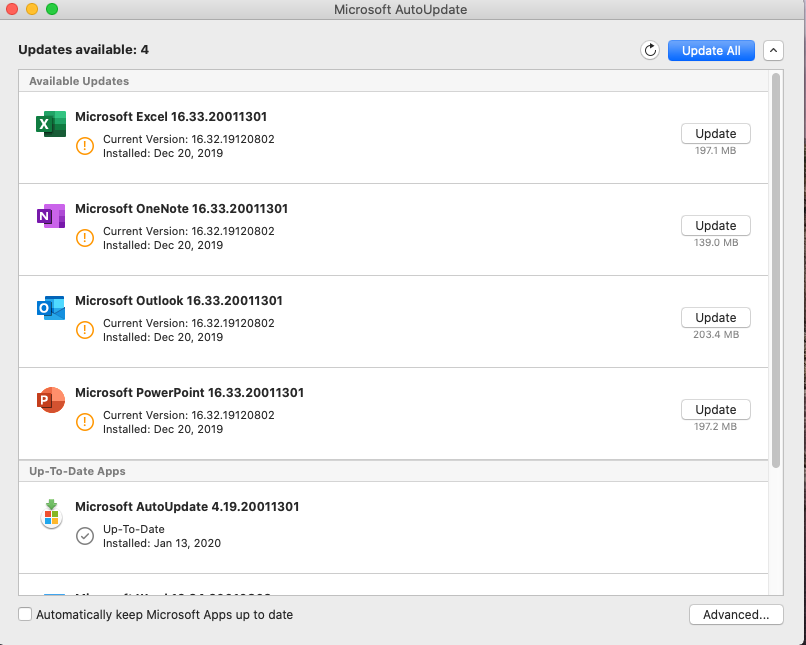Viewport: 806px width, 645px height.
Task: Click the warning icon beside Outlook's current version
Action: [85, 330]
